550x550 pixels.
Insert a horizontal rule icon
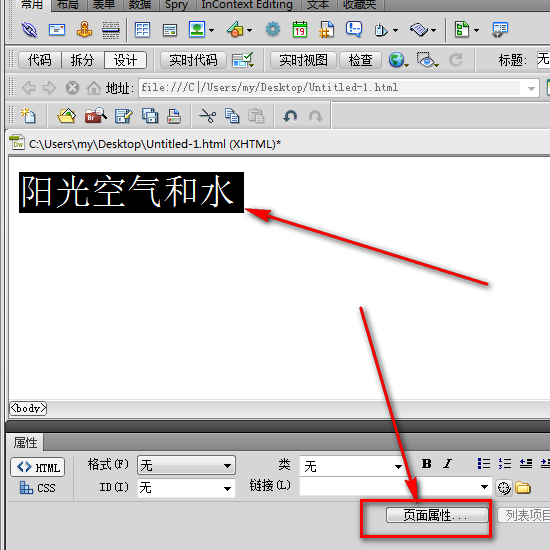pos(111,30)
